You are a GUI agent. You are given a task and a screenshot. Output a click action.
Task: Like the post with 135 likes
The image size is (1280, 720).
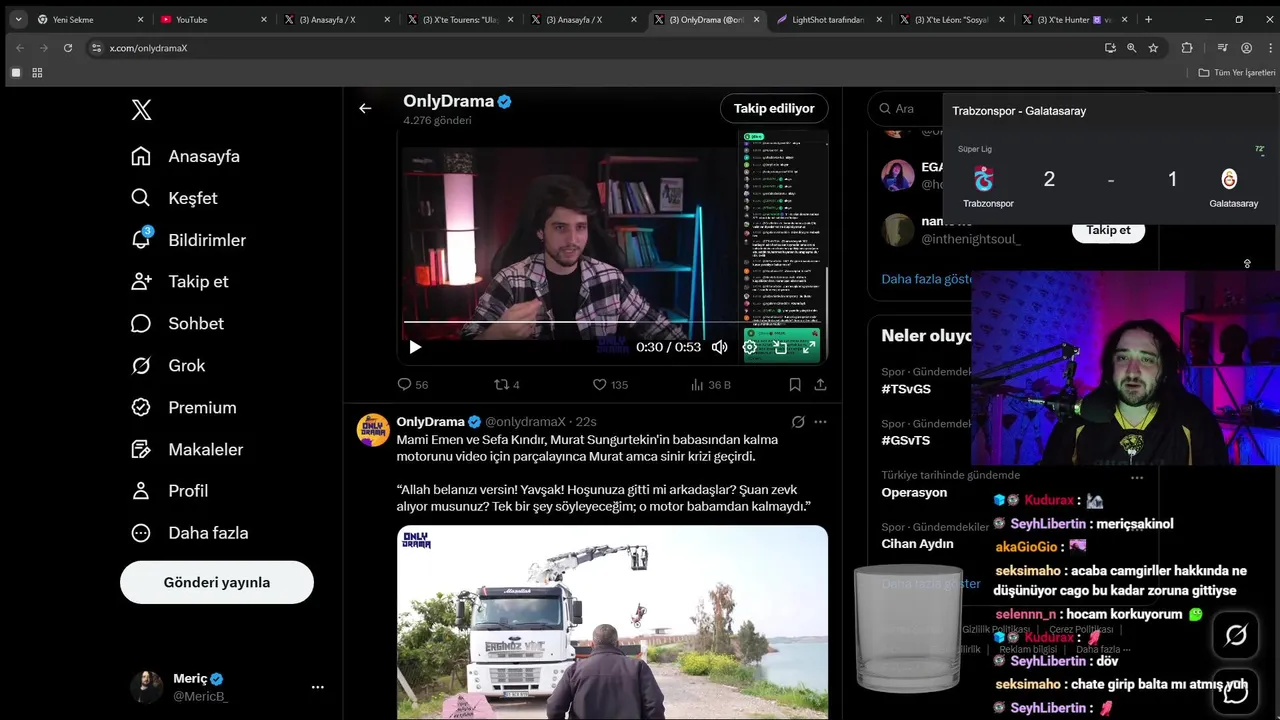tap(610, 384)
